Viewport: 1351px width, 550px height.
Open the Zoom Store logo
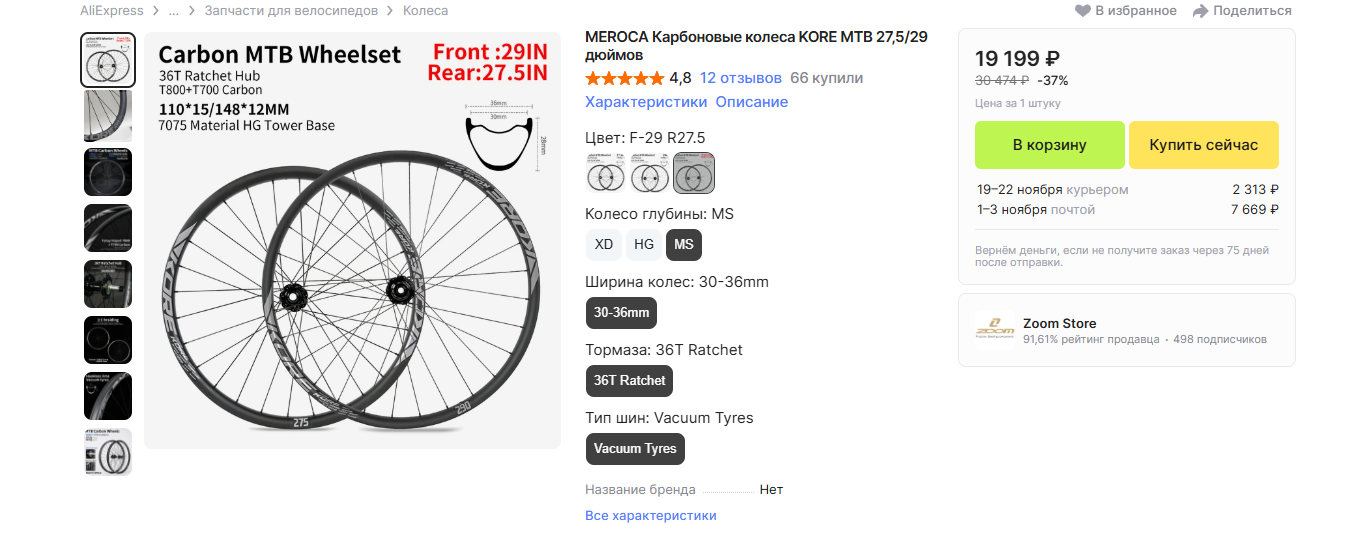click(x=995, y=329)
